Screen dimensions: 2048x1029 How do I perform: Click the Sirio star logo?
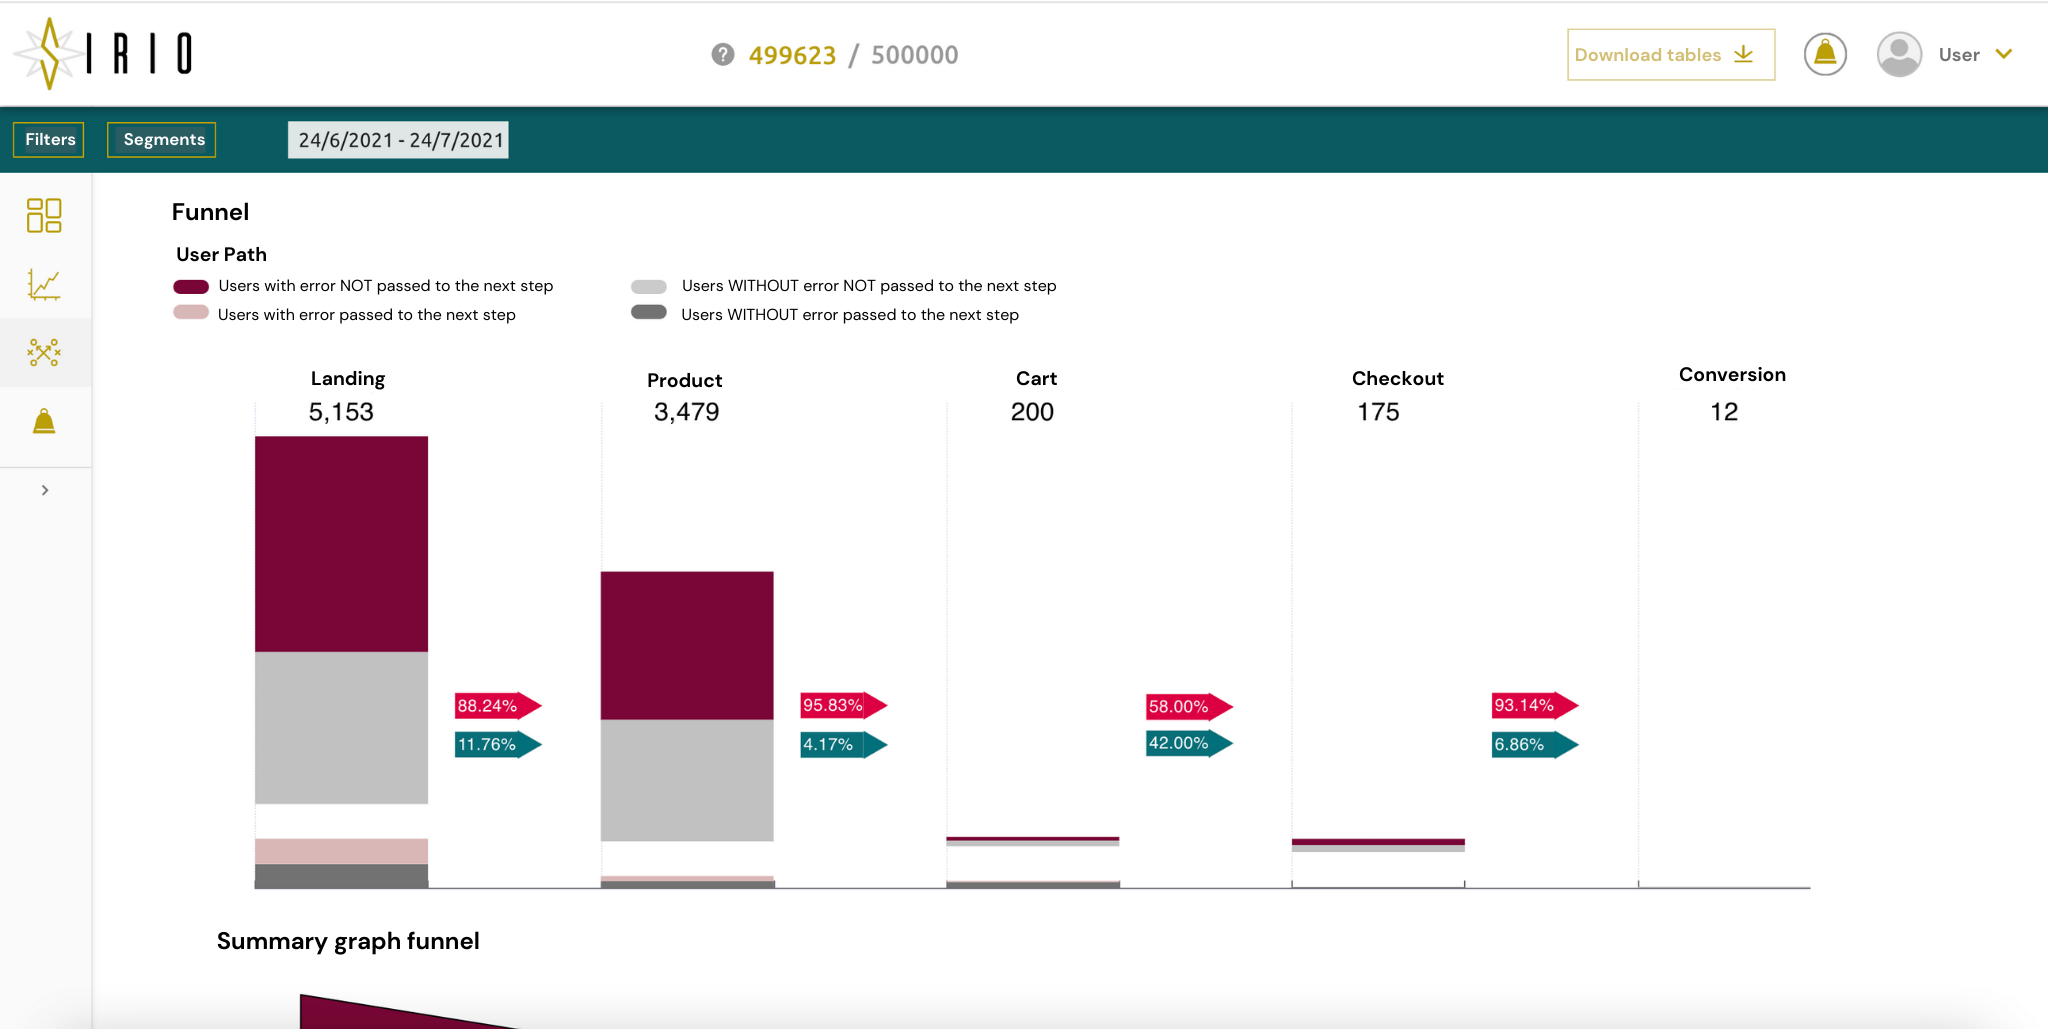(49, 54)
